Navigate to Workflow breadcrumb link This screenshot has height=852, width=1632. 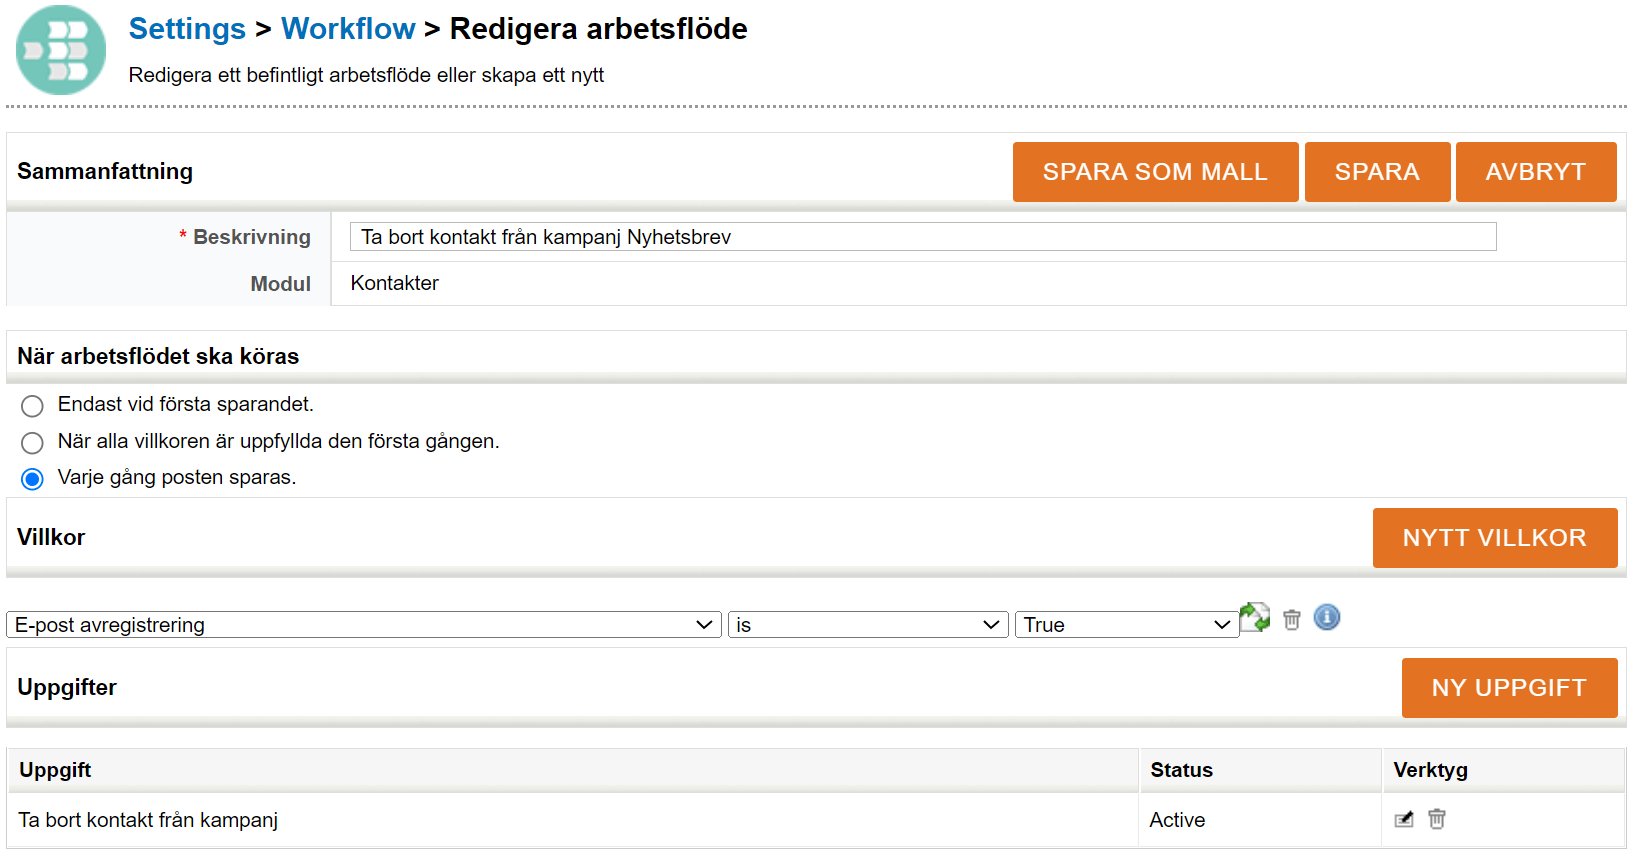coord(348,29)
